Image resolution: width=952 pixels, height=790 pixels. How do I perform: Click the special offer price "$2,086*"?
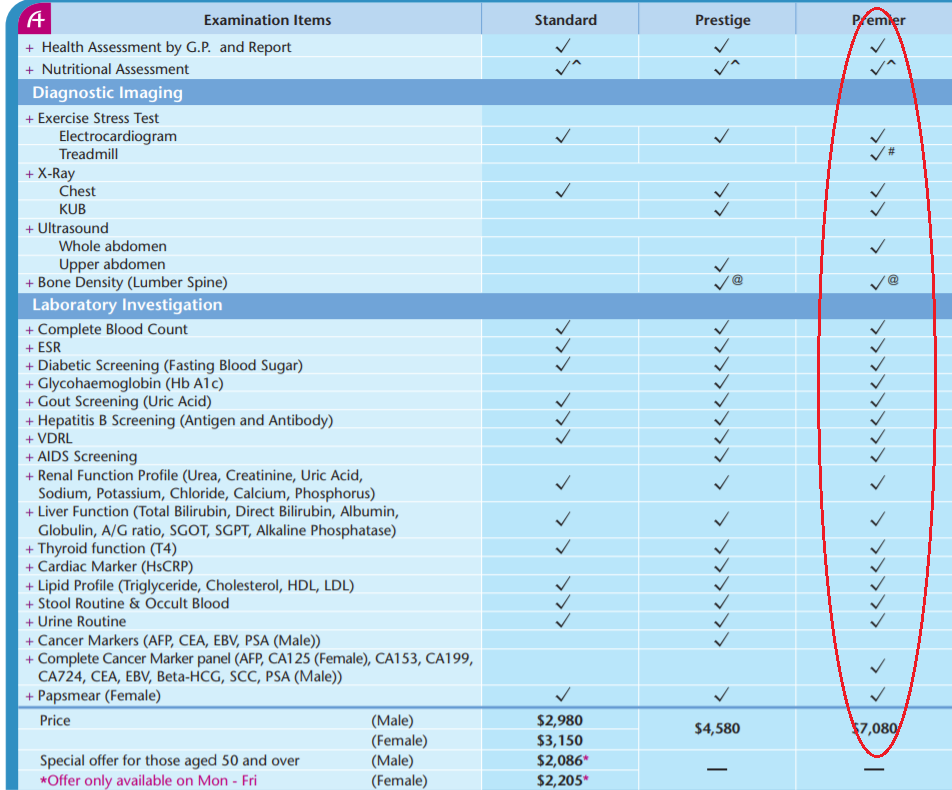point(562,761)
